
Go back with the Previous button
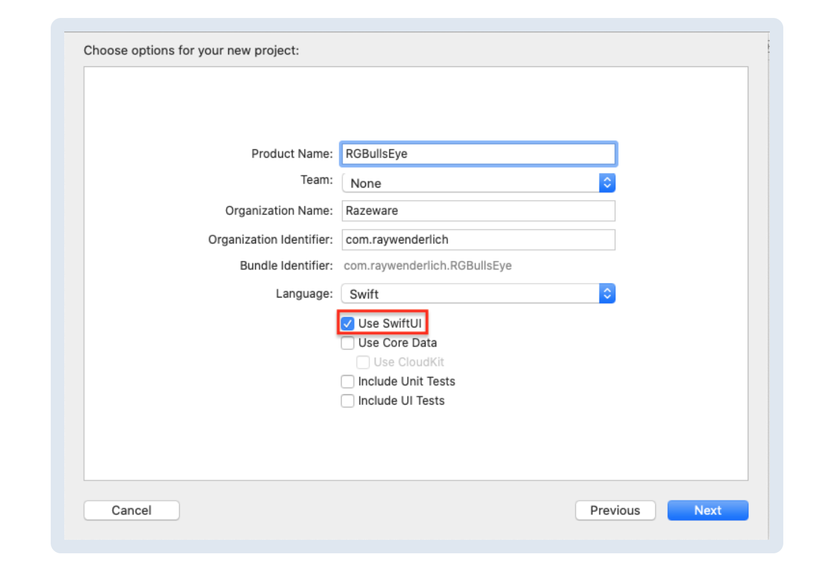615,510
